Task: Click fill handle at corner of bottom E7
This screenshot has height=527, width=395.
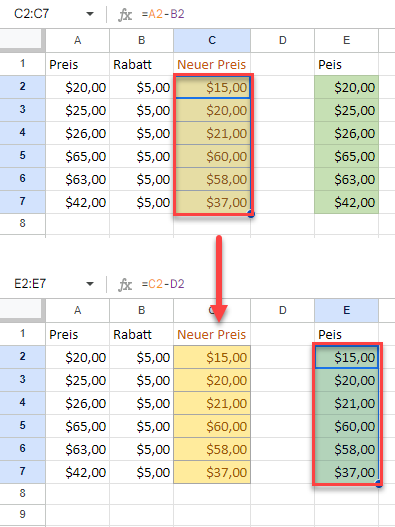Action: point(379,484)
